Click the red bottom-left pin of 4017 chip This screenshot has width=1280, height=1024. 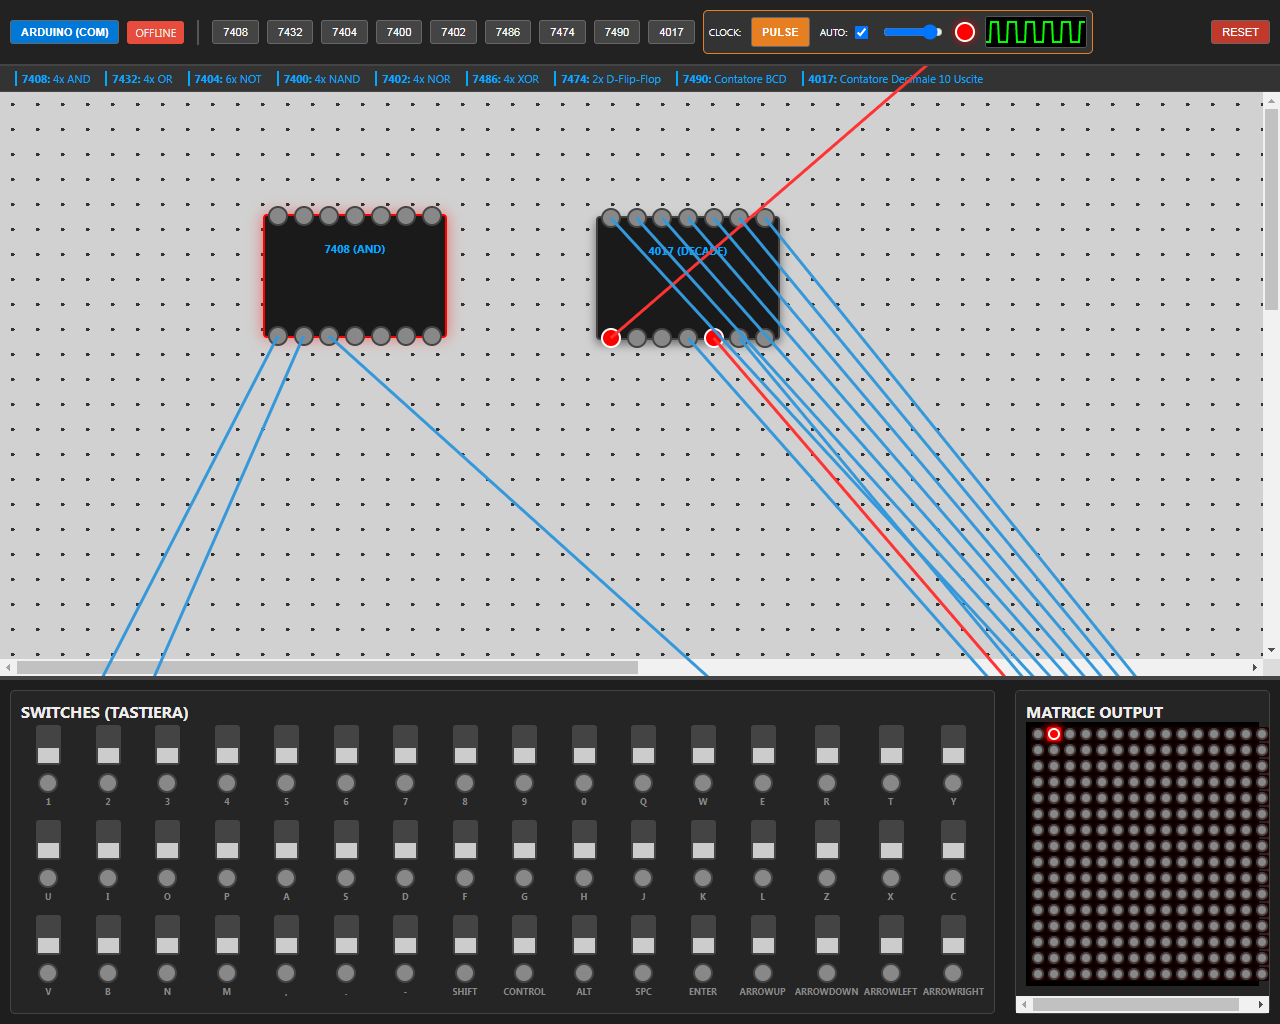point(611,338)
